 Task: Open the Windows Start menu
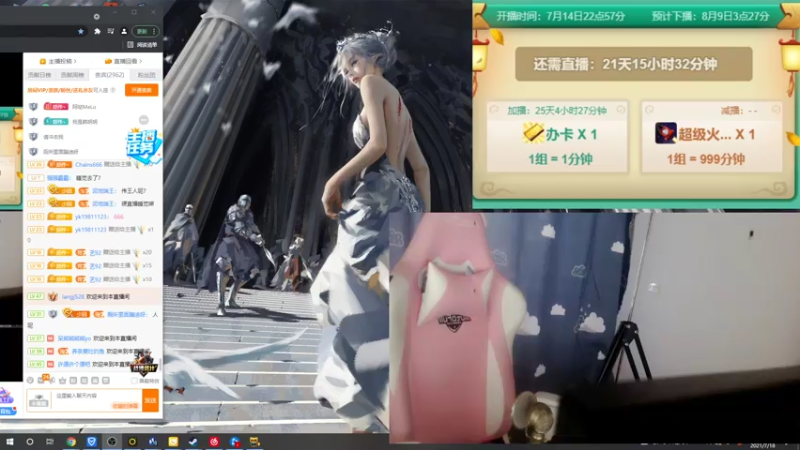pyautogui.click(x=9, y=442)
